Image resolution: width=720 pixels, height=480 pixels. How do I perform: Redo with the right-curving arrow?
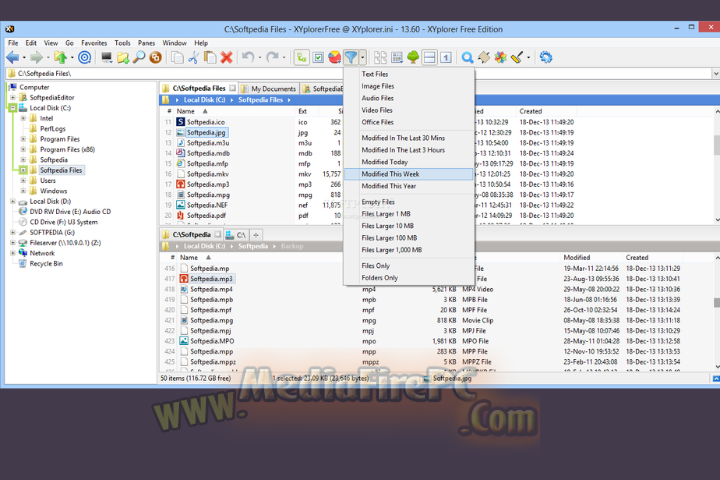(x=272, y=57)
